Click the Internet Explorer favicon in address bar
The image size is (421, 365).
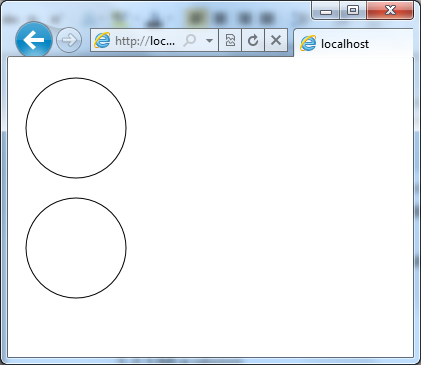tap(102, 41)
